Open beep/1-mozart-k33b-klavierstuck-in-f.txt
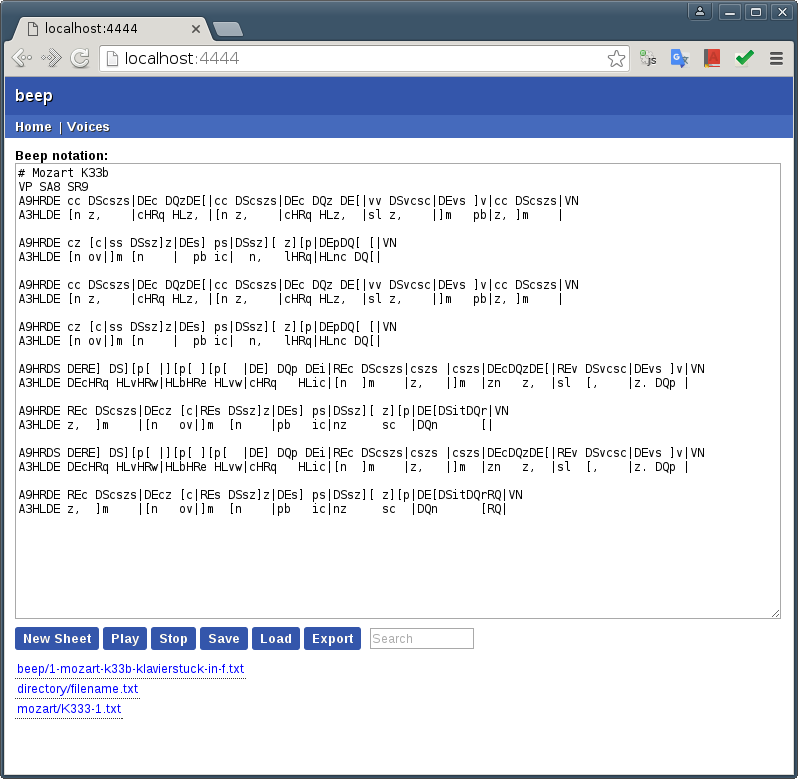 (x=130, y=669)
